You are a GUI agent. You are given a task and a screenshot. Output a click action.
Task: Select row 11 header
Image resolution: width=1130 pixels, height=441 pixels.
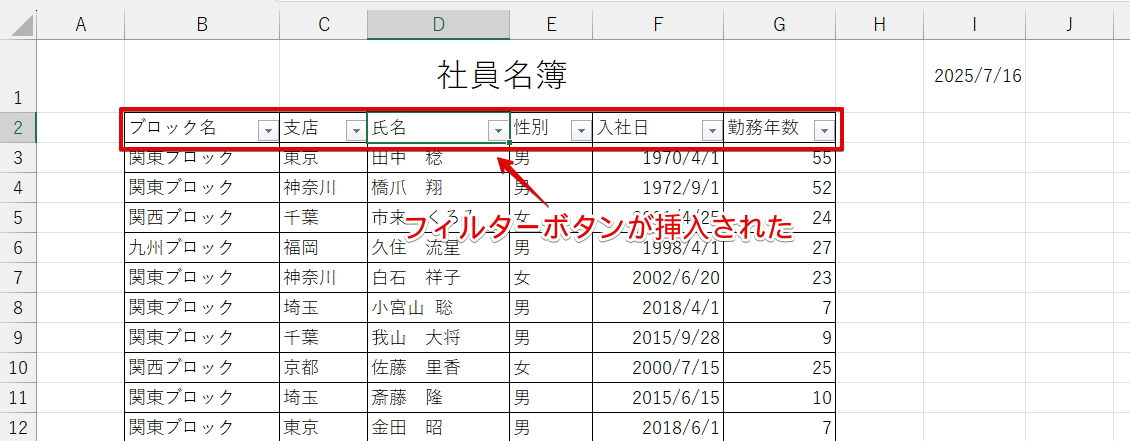(x=18, y=398)
